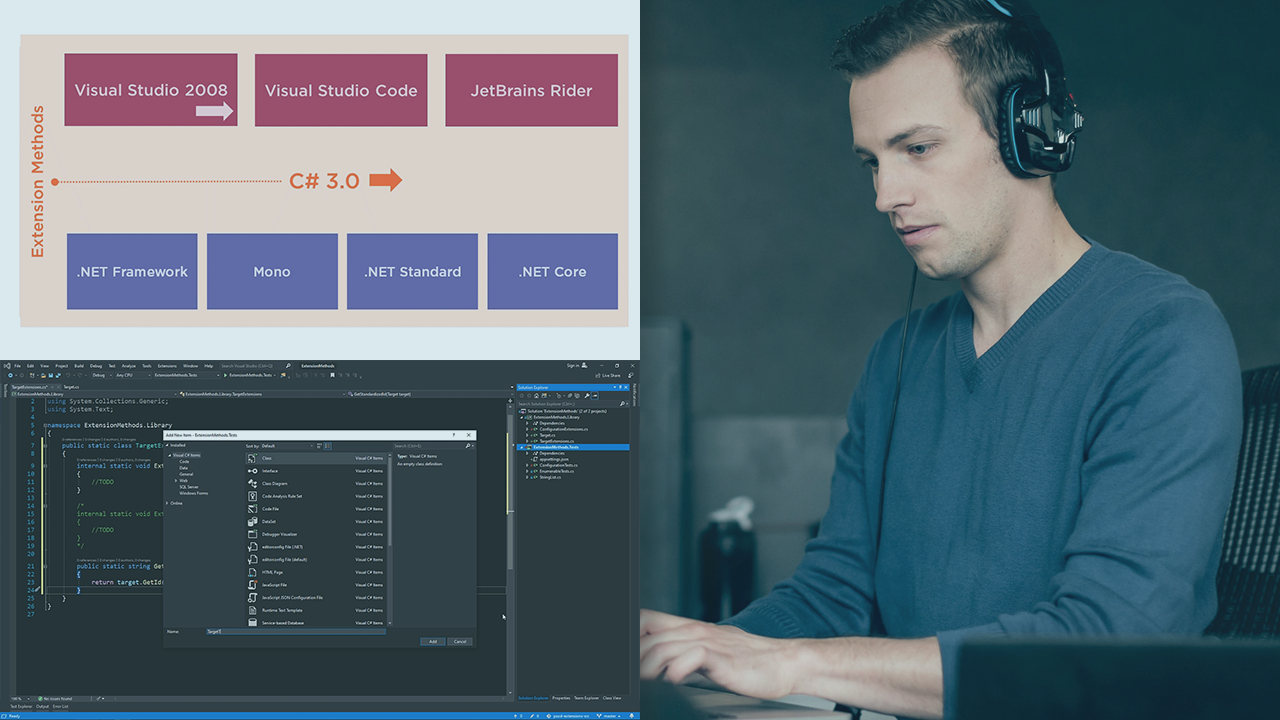Open the Sort by Default dropdown
This screenshot has width=1280, height=720.
pyautogui.click(x=288, y=446)
